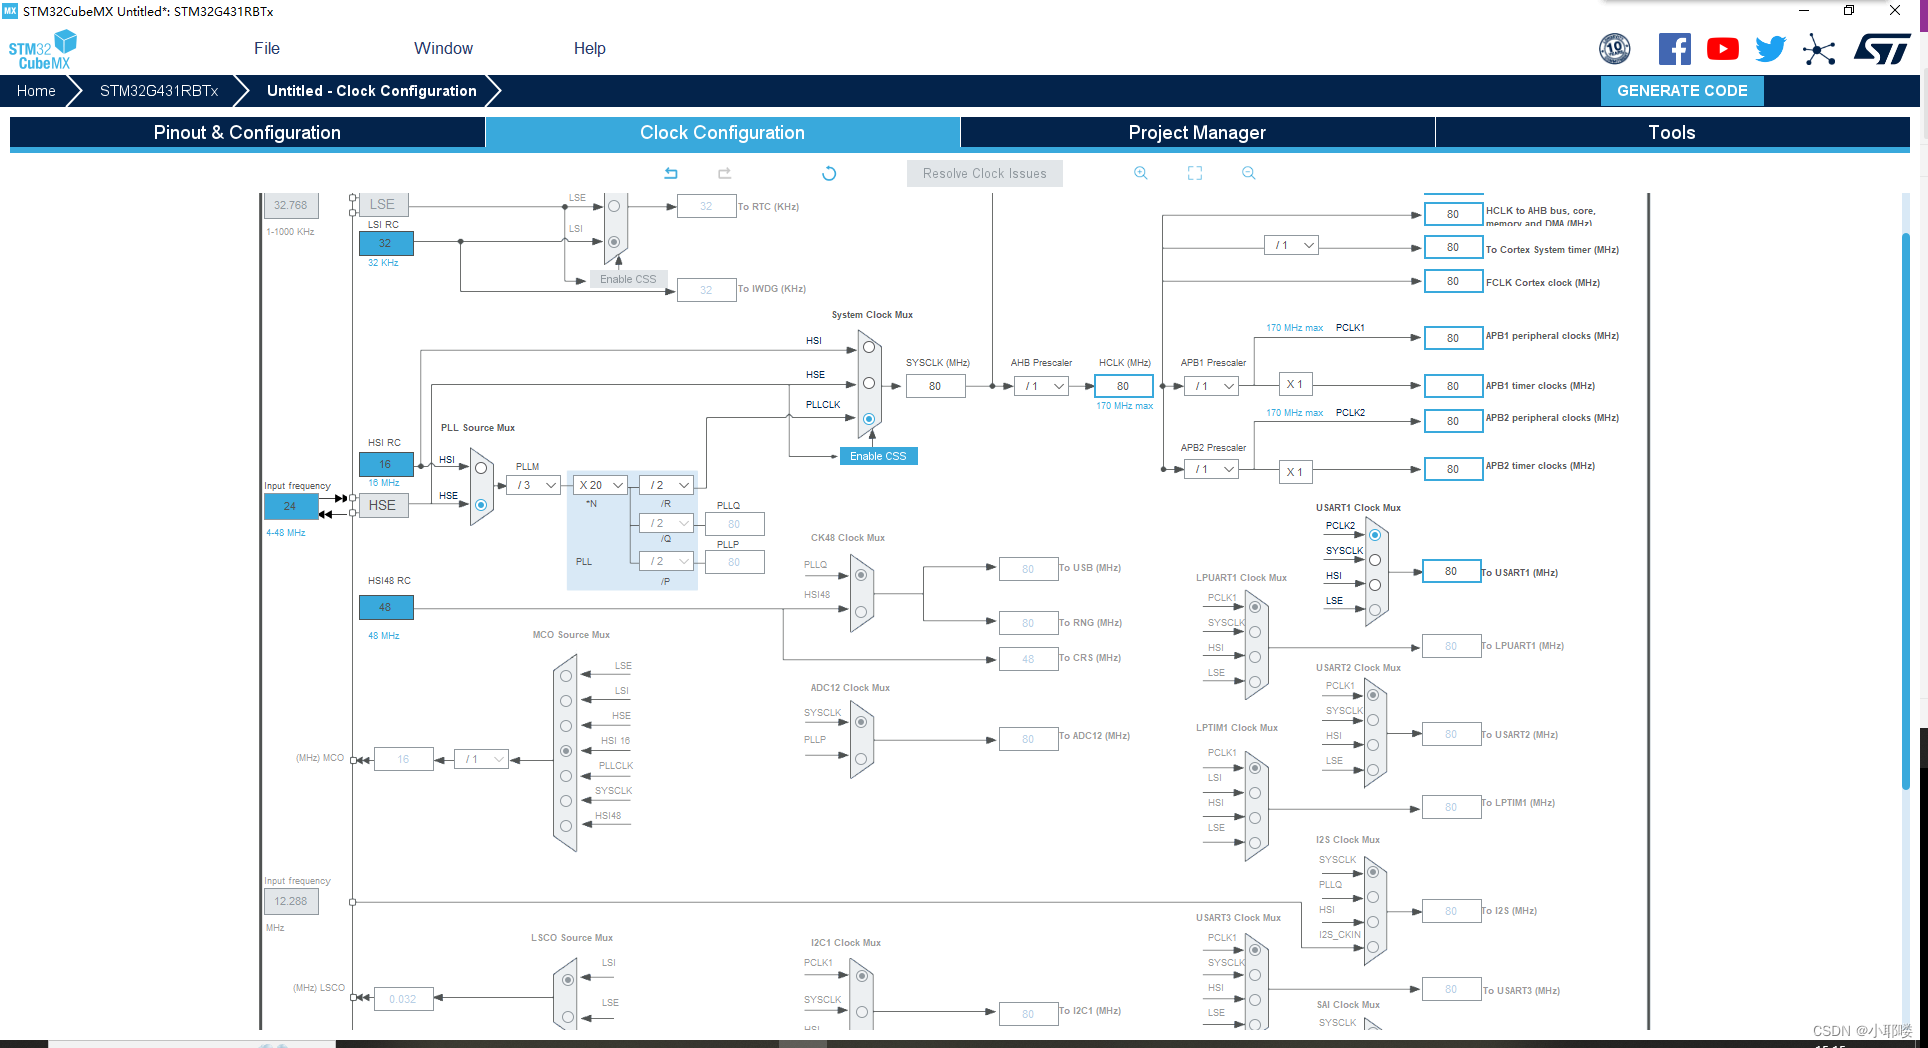1928x1048 pixels.
Task: Click the To USART1 (MHz) value box
Action: [x=1451, y=571]
